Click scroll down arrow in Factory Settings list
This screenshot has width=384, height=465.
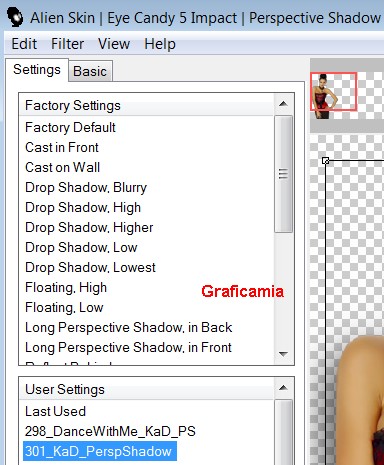[x=283, y=354]
